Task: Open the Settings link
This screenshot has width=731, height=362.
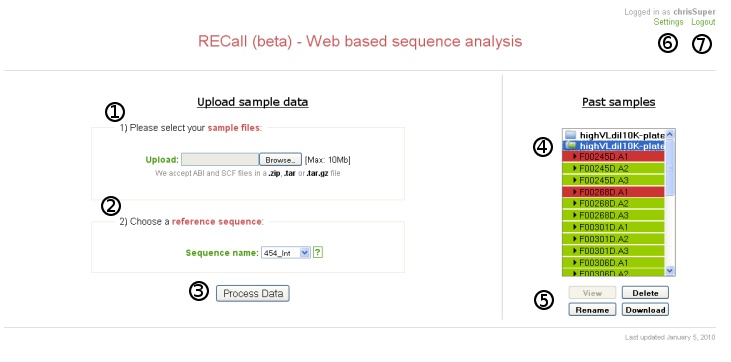Action: tap(668, 22)
